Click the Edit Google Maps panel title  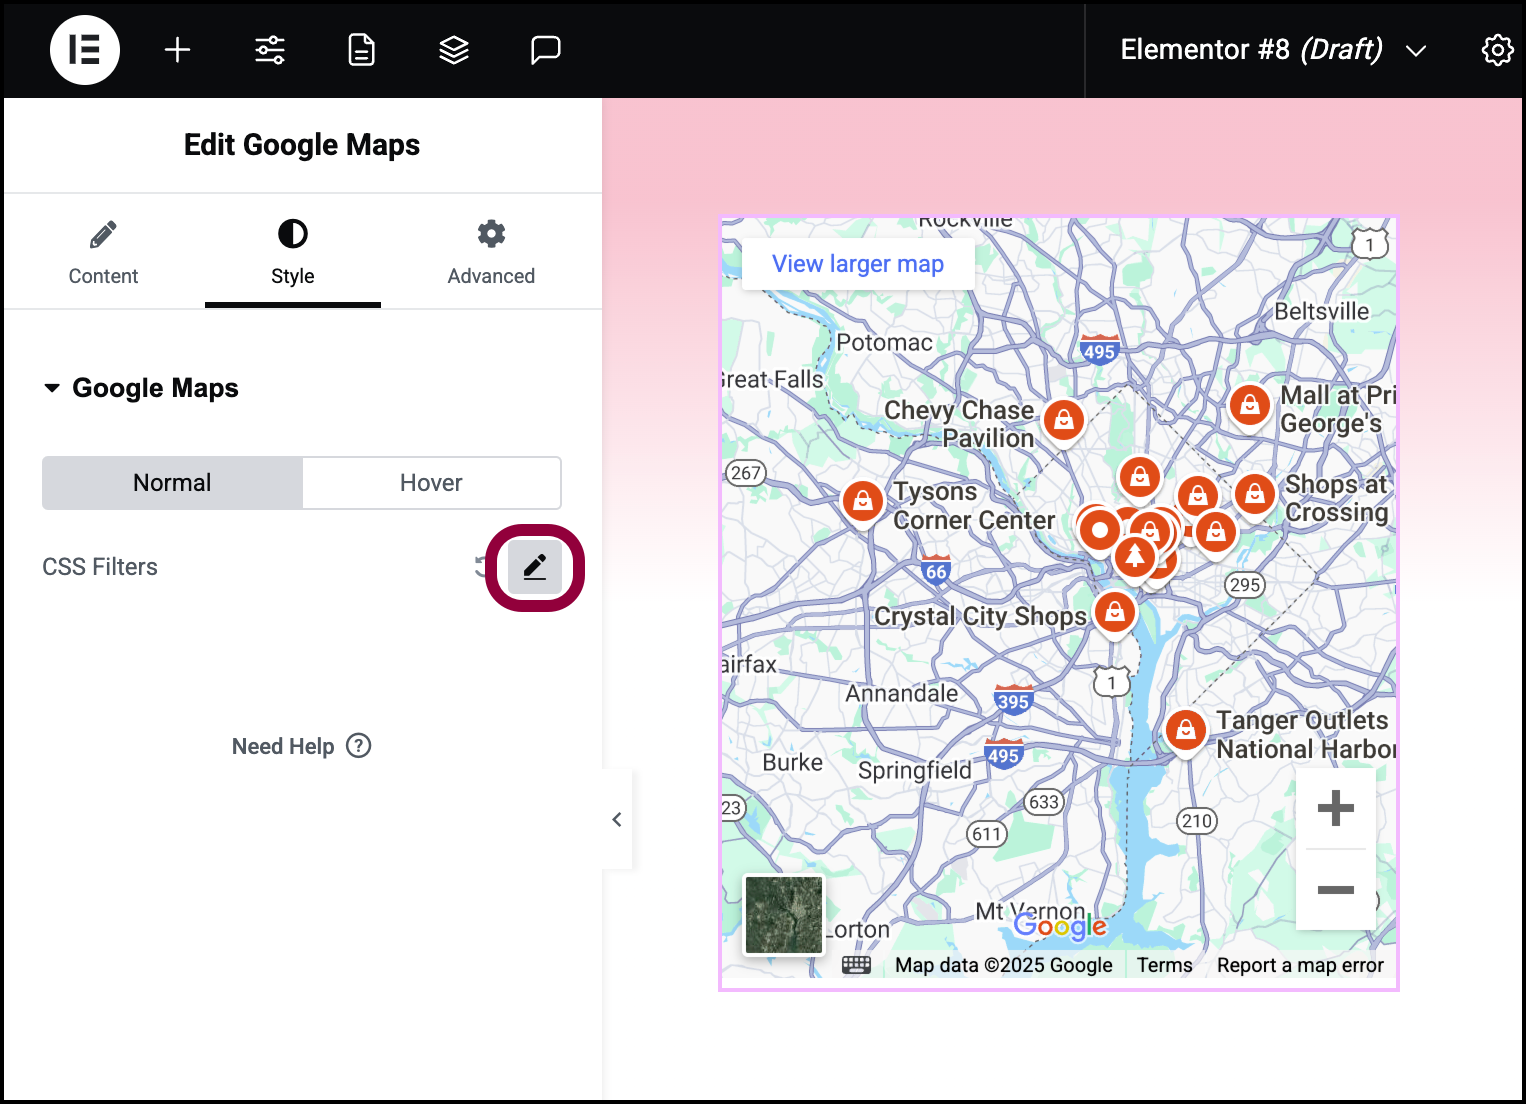click(302, 145)
